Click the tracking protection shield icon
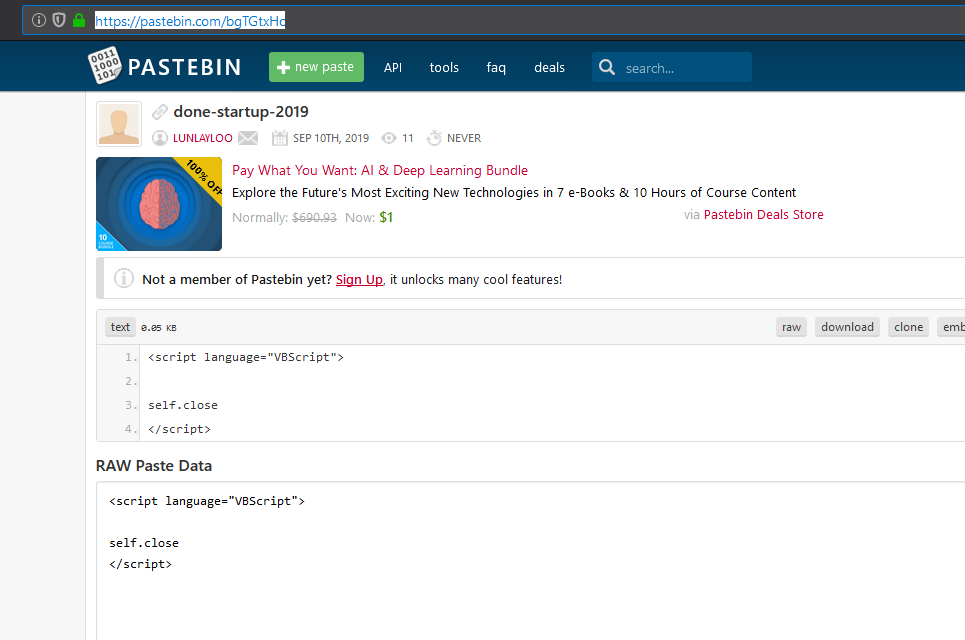 (59, 20)
